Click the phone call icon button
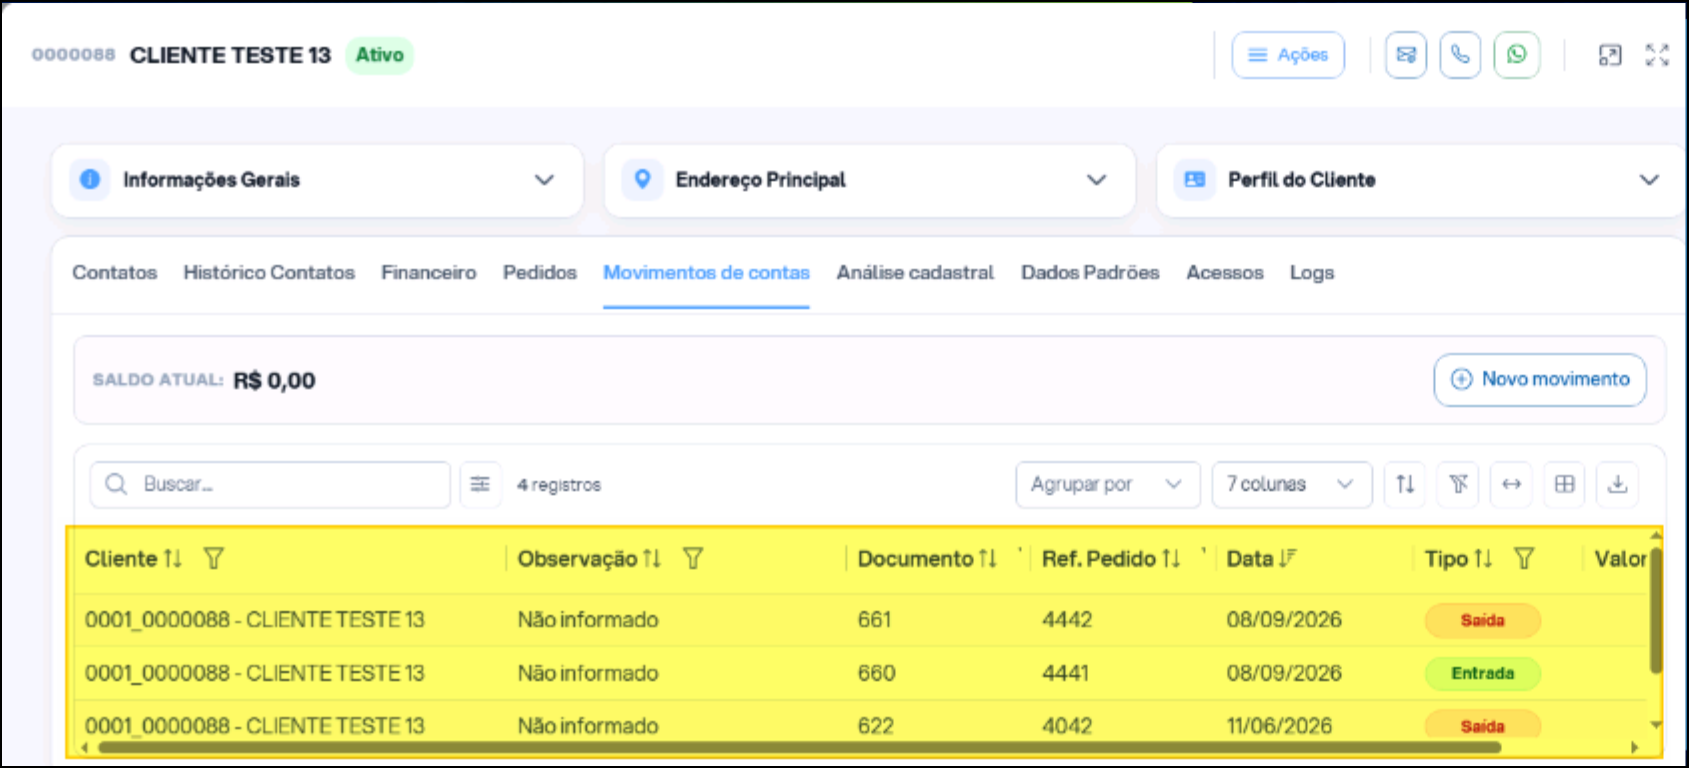Image resolution: width=1689 pixels, height=768 pixels. [x=1460, y=55]
